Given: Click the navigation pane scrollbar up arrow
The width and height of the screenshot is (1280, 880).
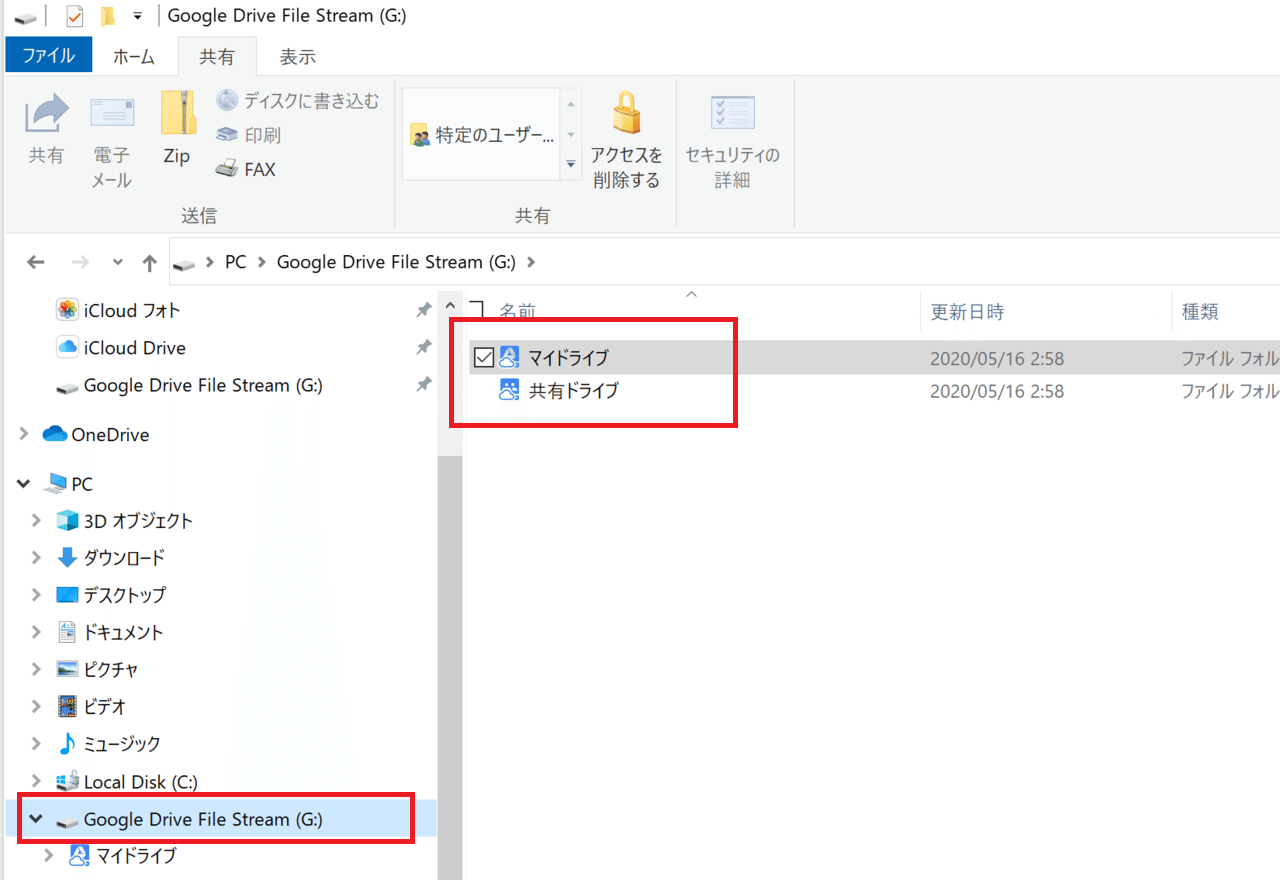Looking at the screenshot, I should (450, 306).
